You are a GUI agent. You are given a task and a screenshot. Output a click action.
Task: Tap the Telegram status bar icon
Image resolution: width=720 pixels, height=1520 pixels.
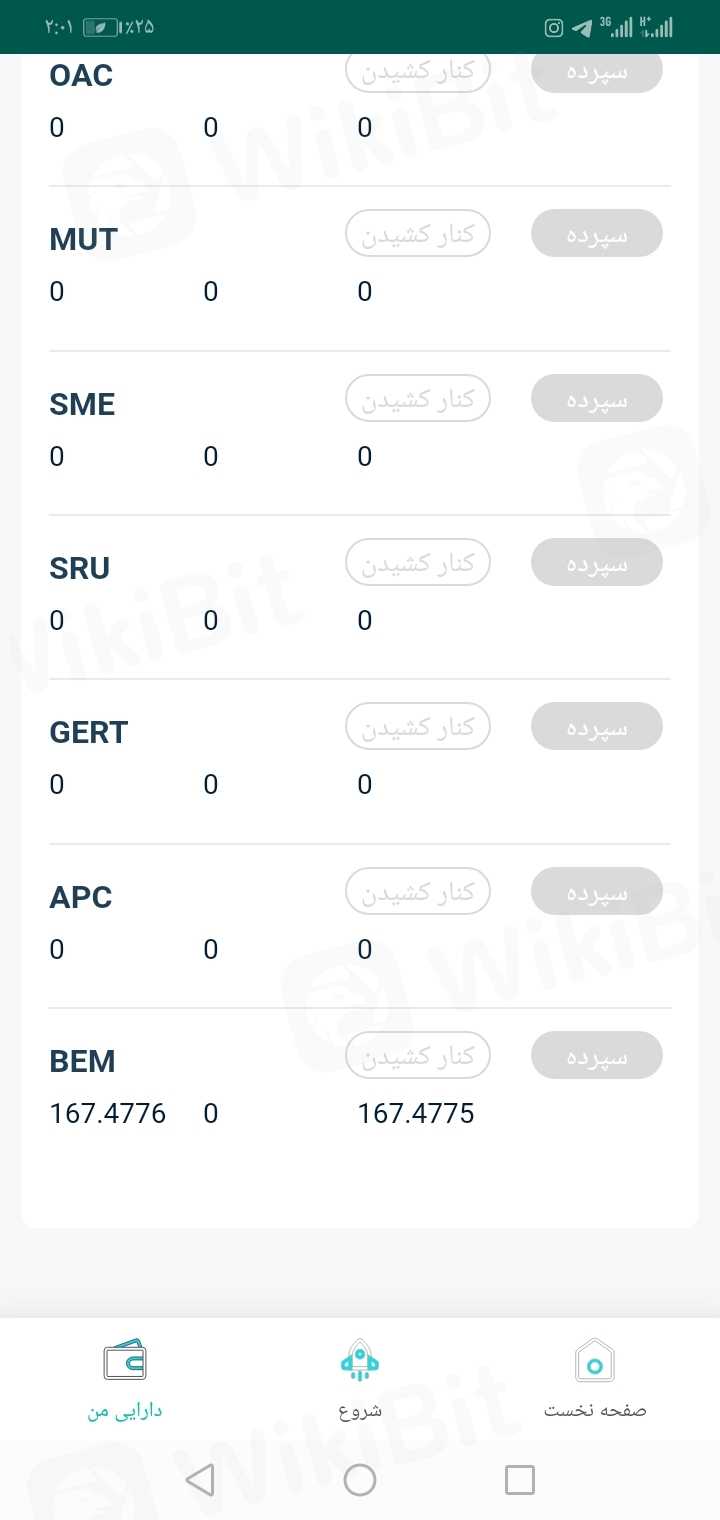(x=582, y=28)
